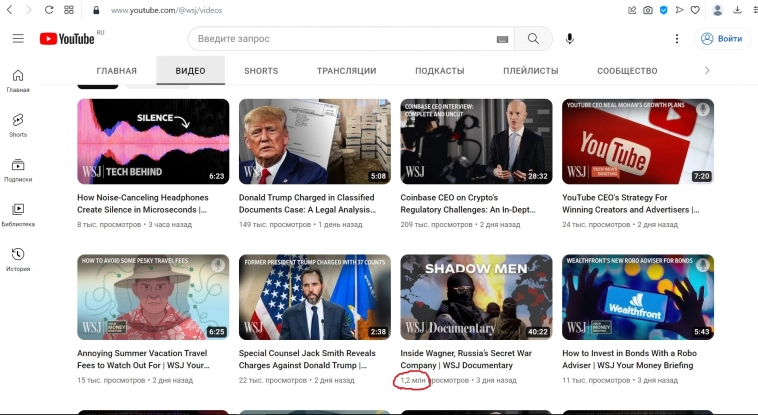Open the ТРАНСЛЯЦИИ channel tab
The height and width of the screenshot is (415, 758).
[346, 71]
